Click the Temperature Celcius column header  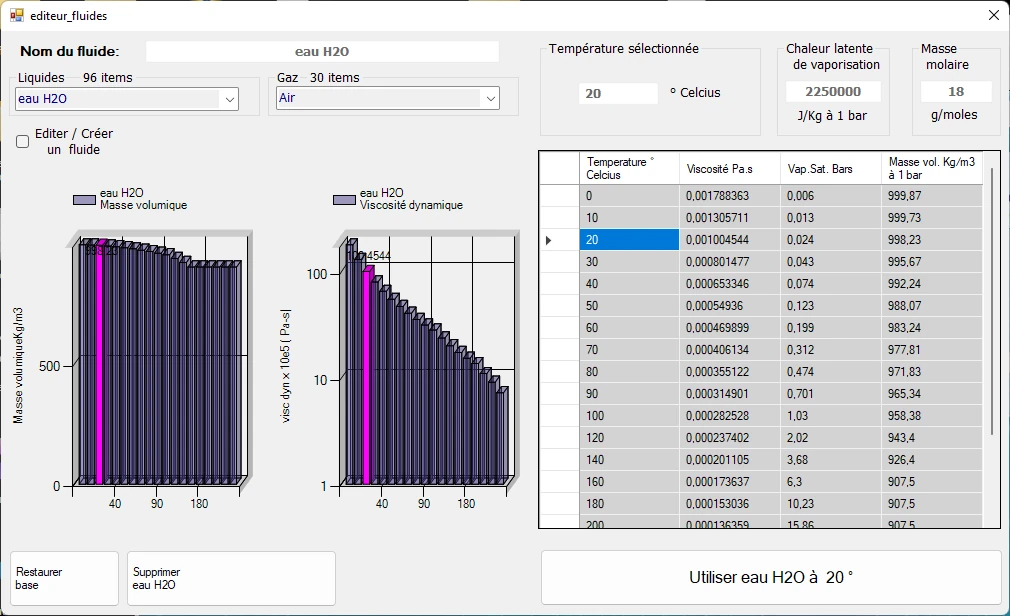[629, 169]
